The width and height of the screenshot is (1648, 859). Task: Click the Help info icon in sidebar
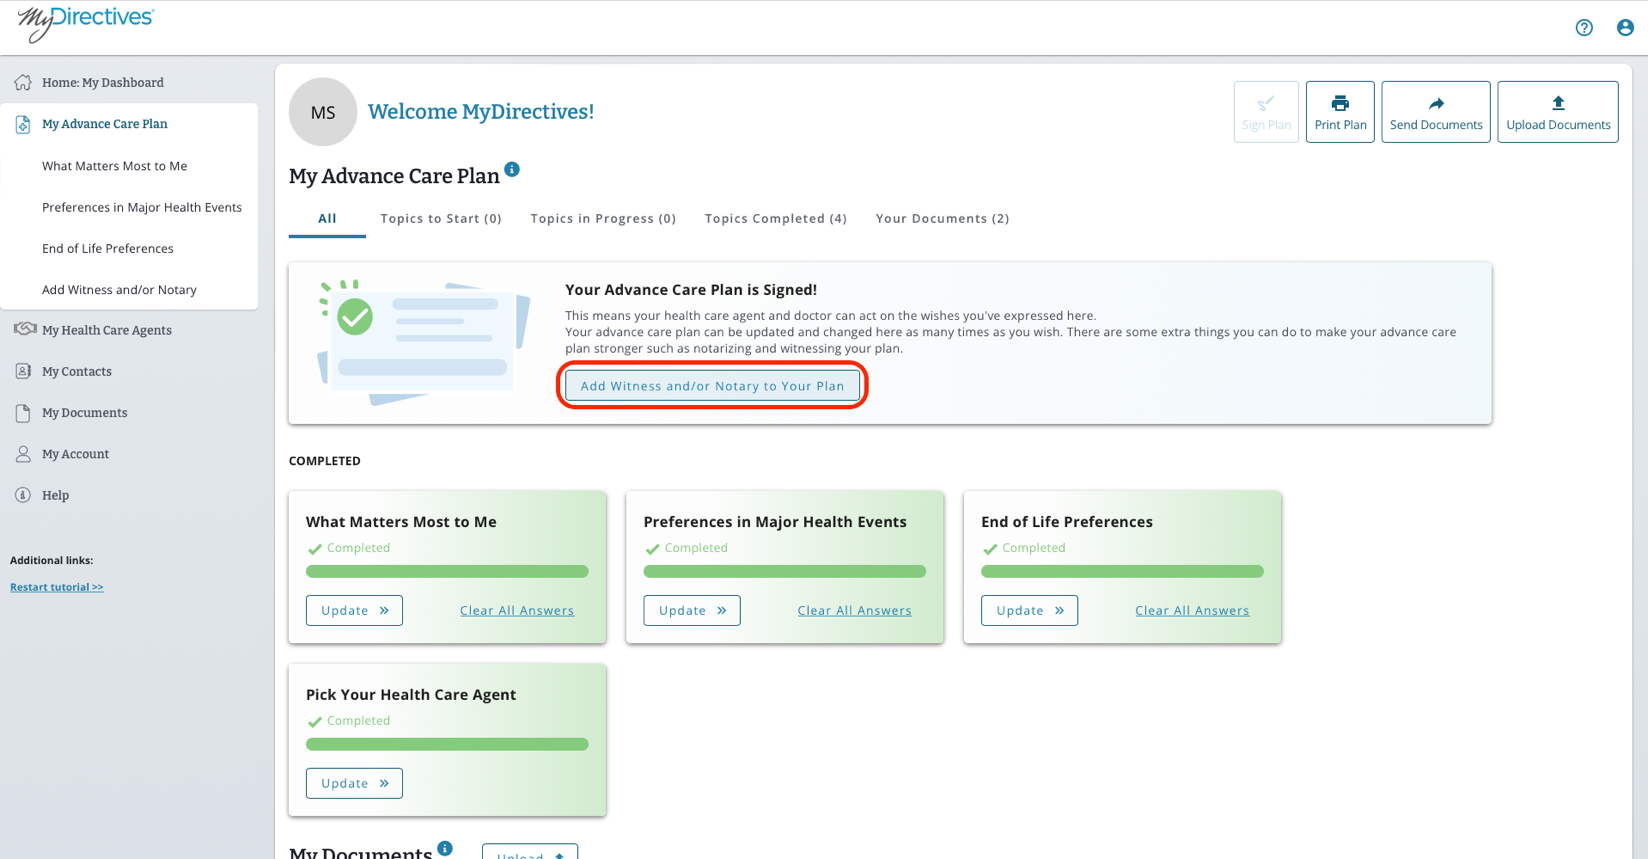coord(23,495)
